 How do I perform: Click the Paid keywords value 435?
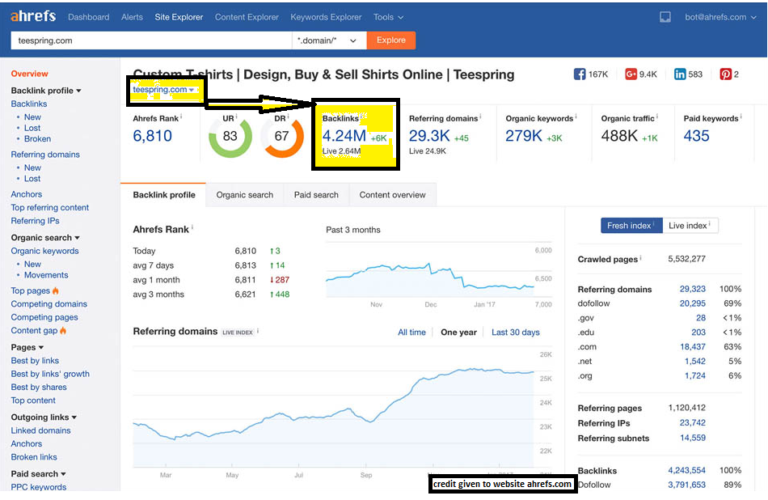(x=696, y=136)
